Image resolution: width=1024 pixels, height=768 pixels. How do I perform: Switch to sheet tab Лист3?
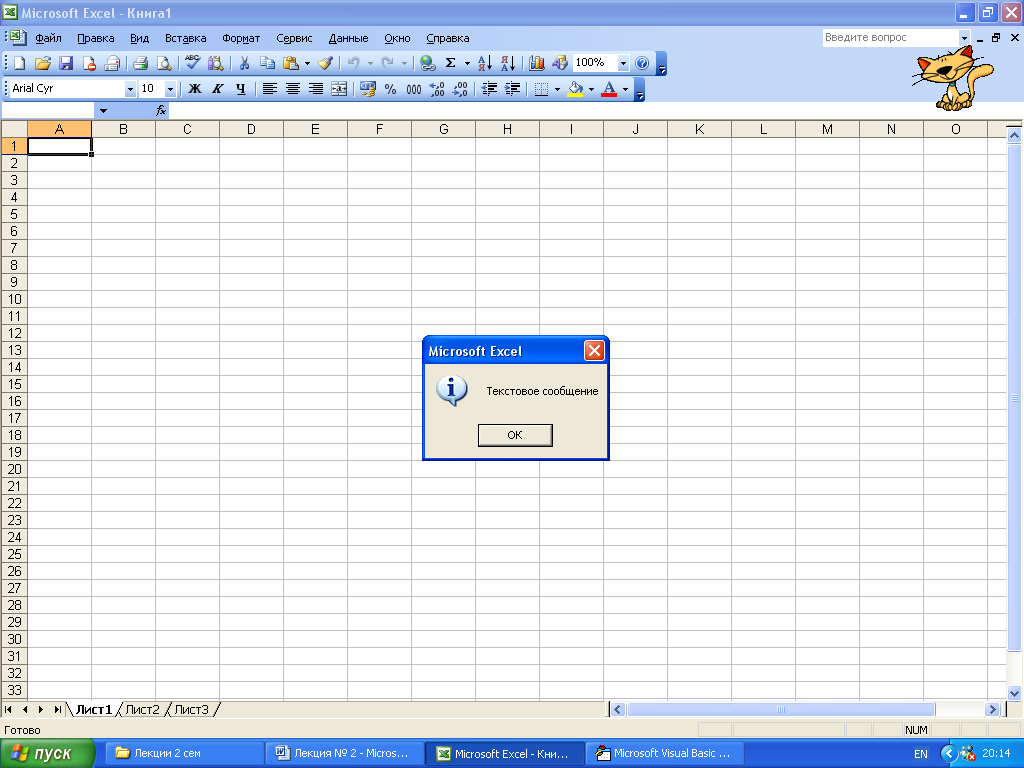(x=192, y=709)
